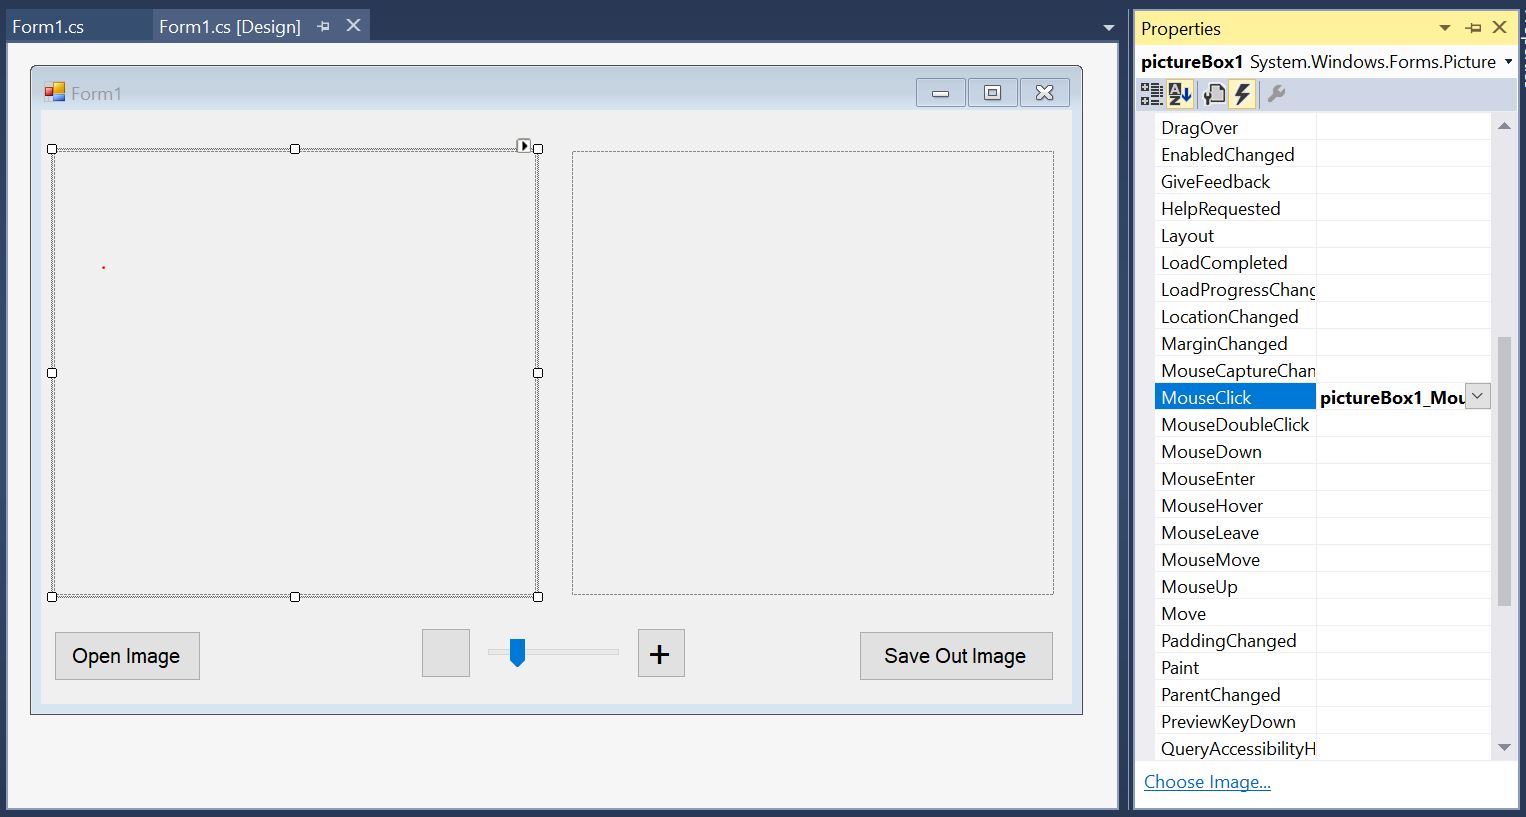
Task: Open the object selector dropdown showing pictureBox1
Action: (1508, 61)
